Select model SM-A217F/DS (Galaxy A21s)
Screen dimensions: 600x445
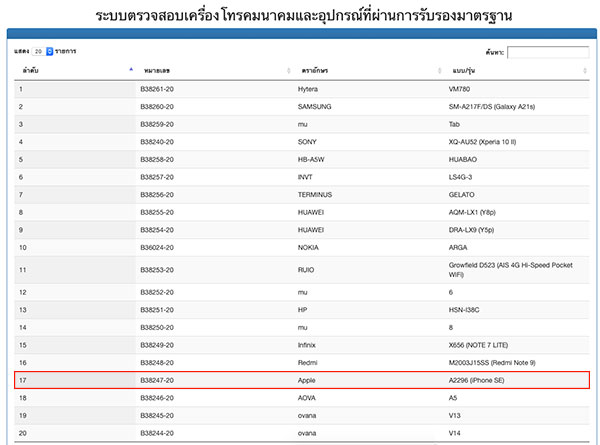[492, 107]
